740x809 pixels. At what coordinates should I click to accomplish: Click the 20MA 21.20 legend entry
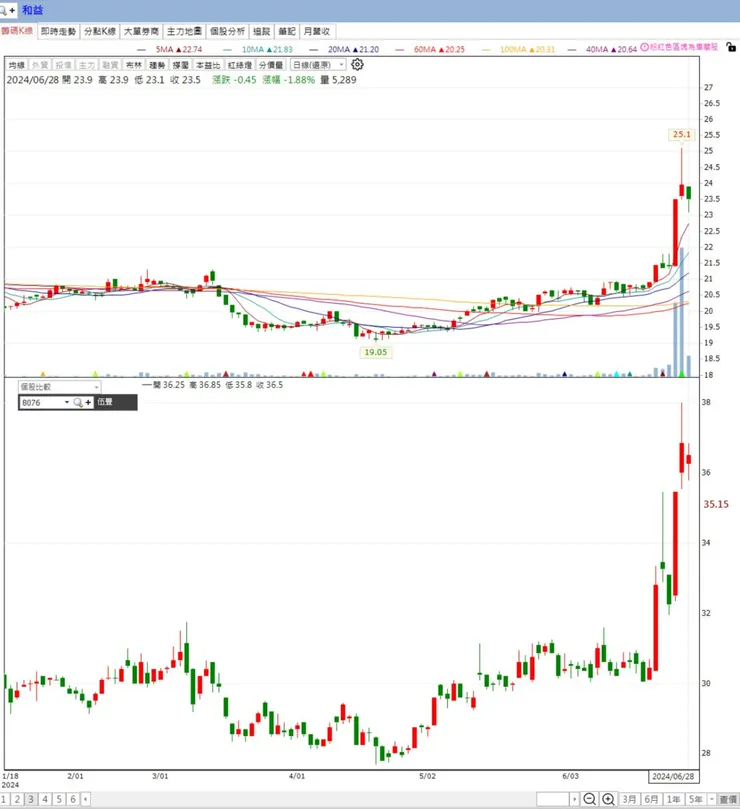344,50
